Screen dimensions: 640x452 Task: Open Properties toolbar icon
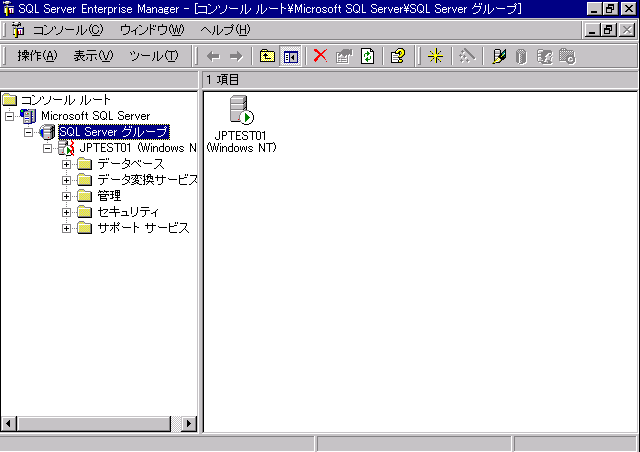tap(344, 56)
